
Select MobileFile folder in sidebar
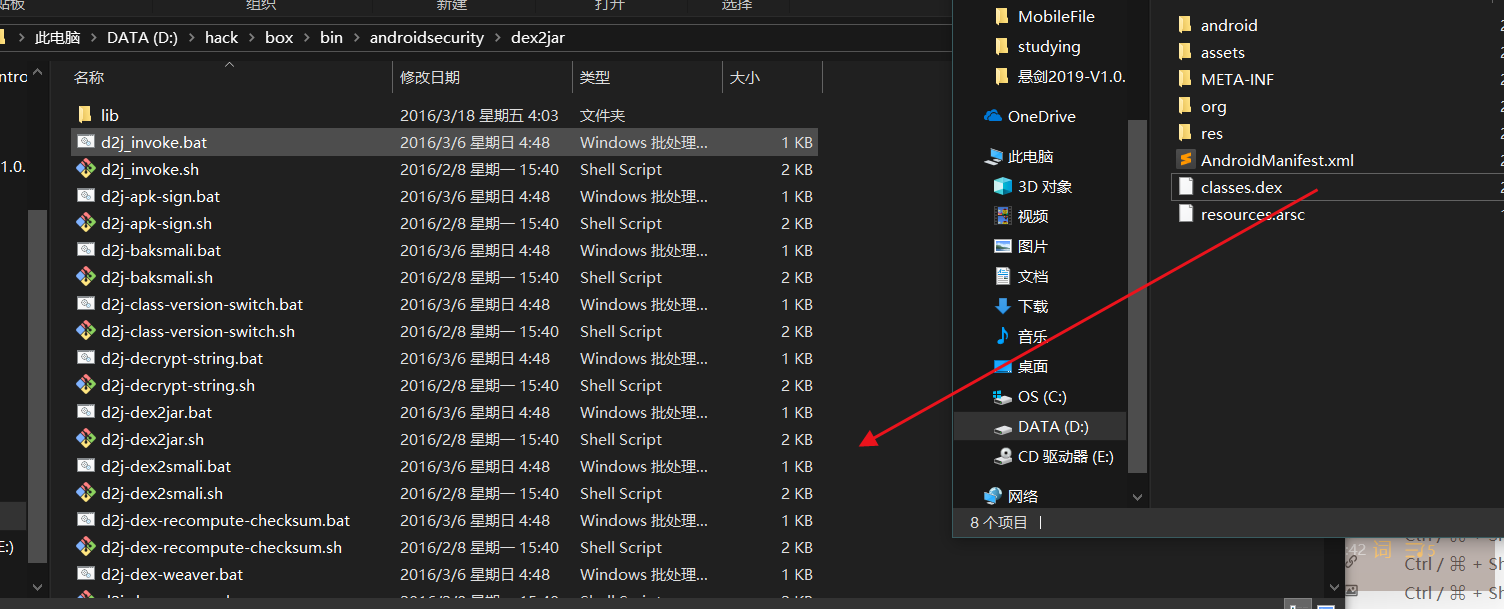pos(1056,16)
